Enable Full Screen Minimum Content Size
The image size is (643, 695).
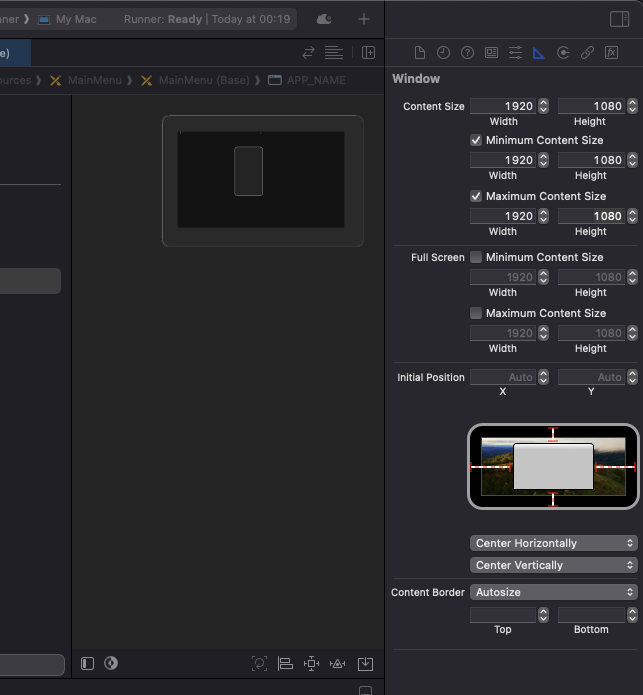(x=476, y=258)
